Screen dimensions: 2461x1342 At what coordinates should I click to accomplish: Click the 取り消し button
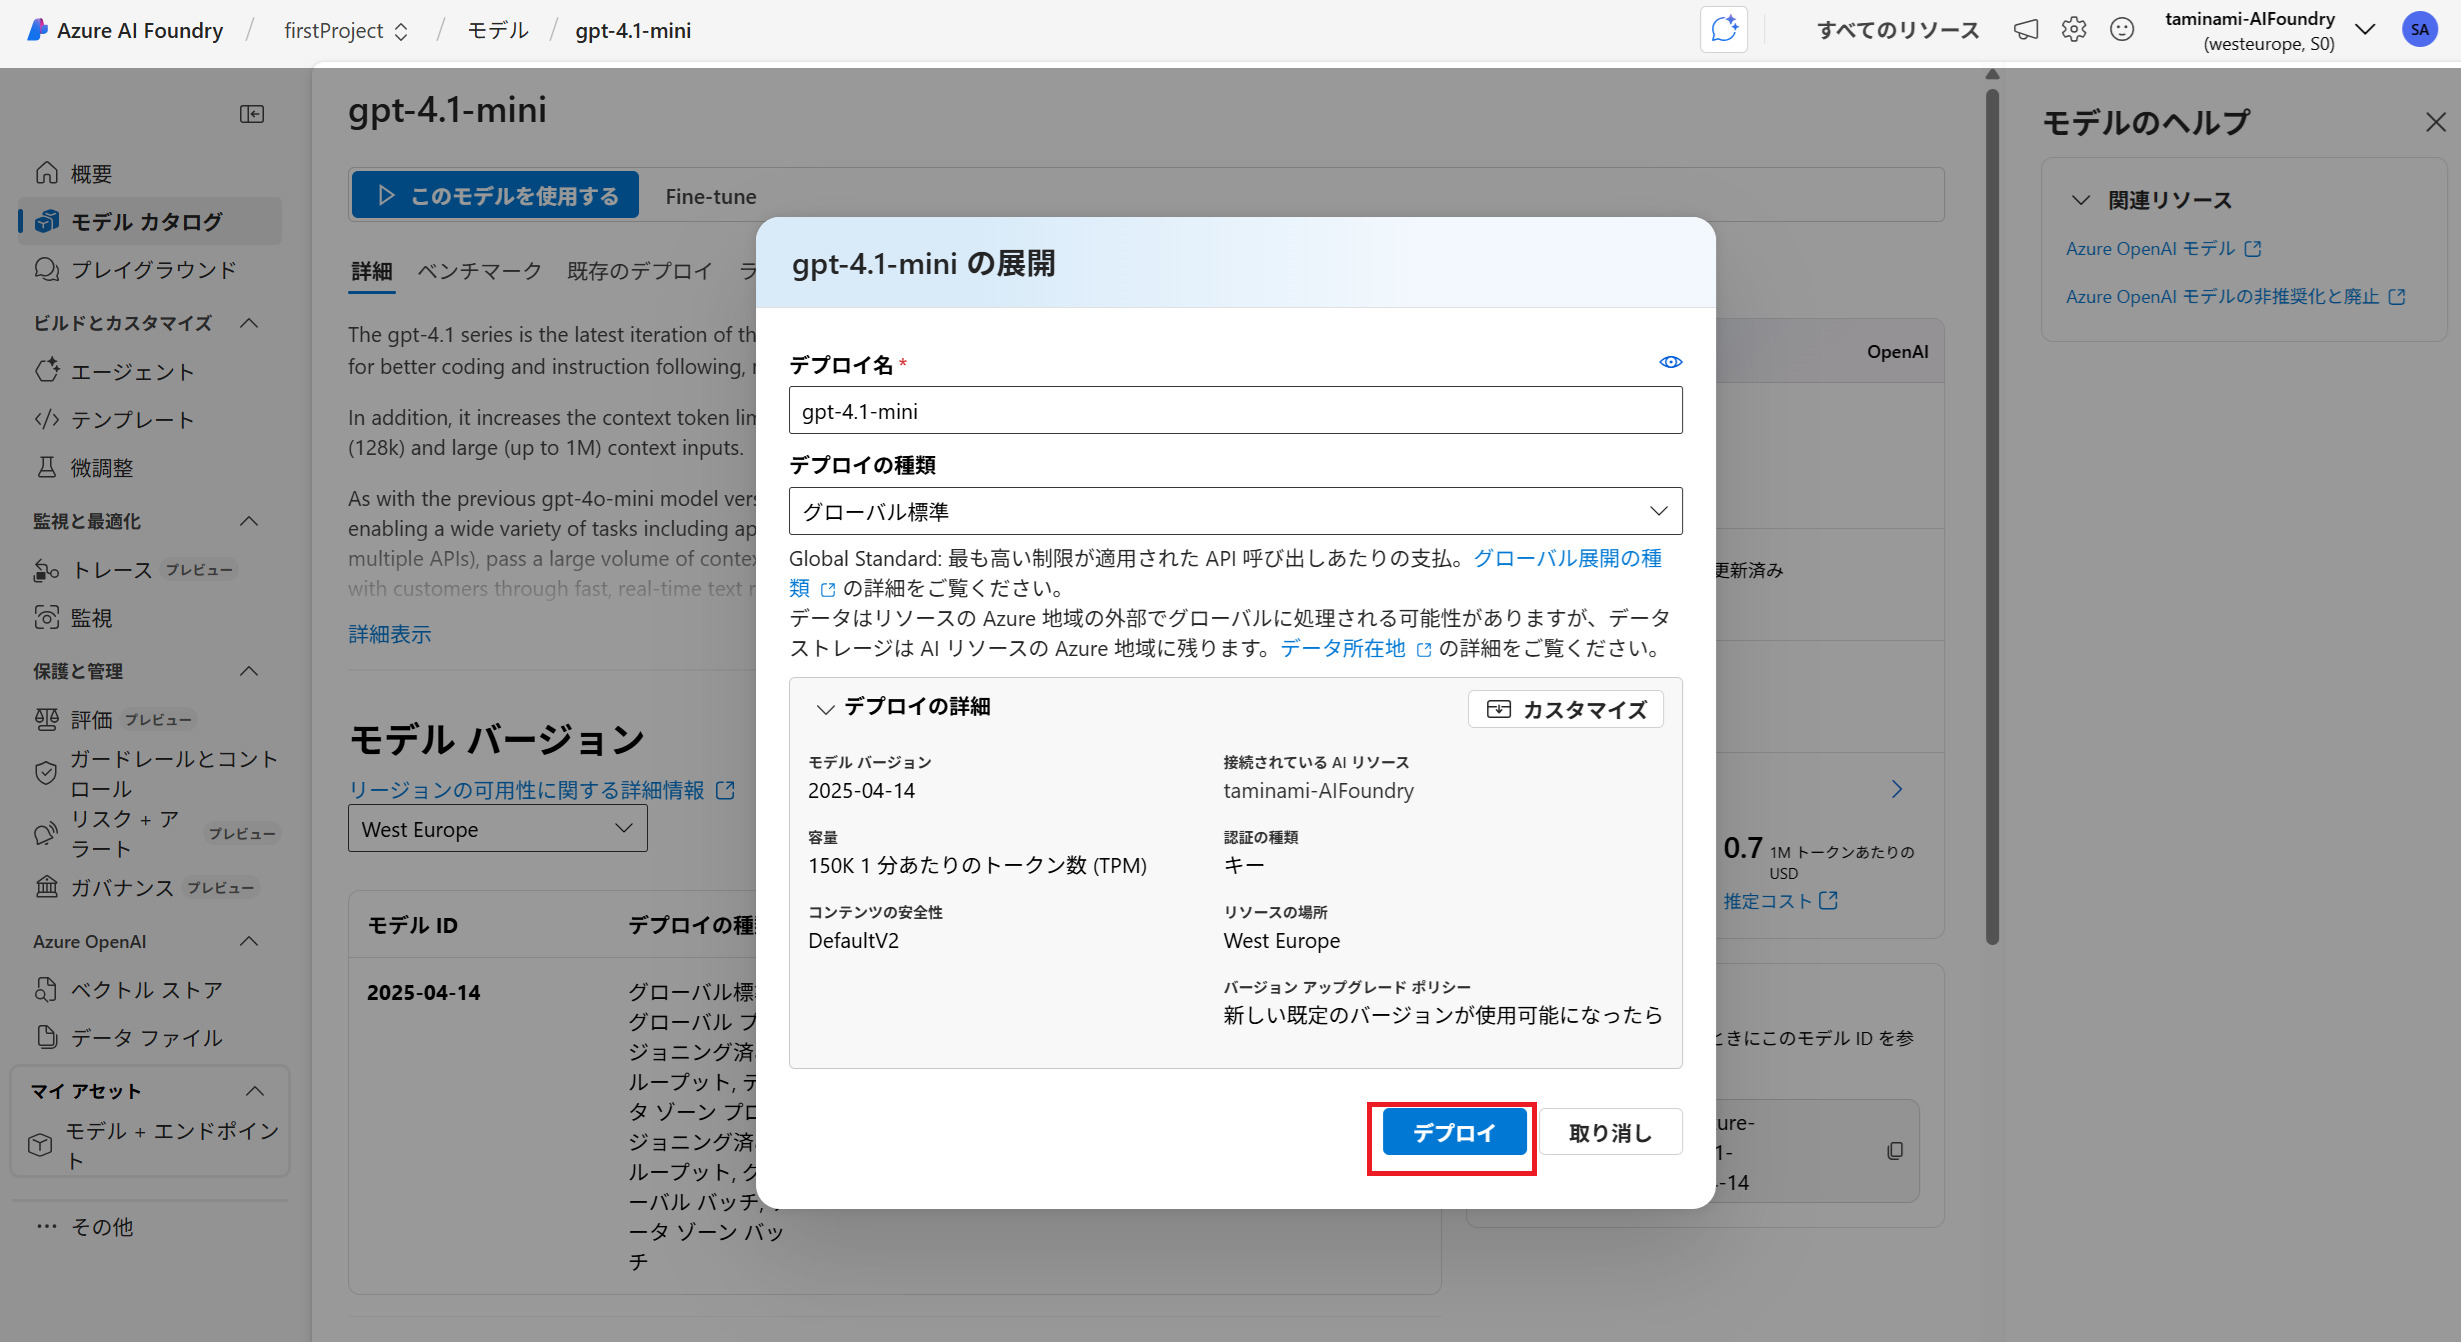click(1610, 1133)
